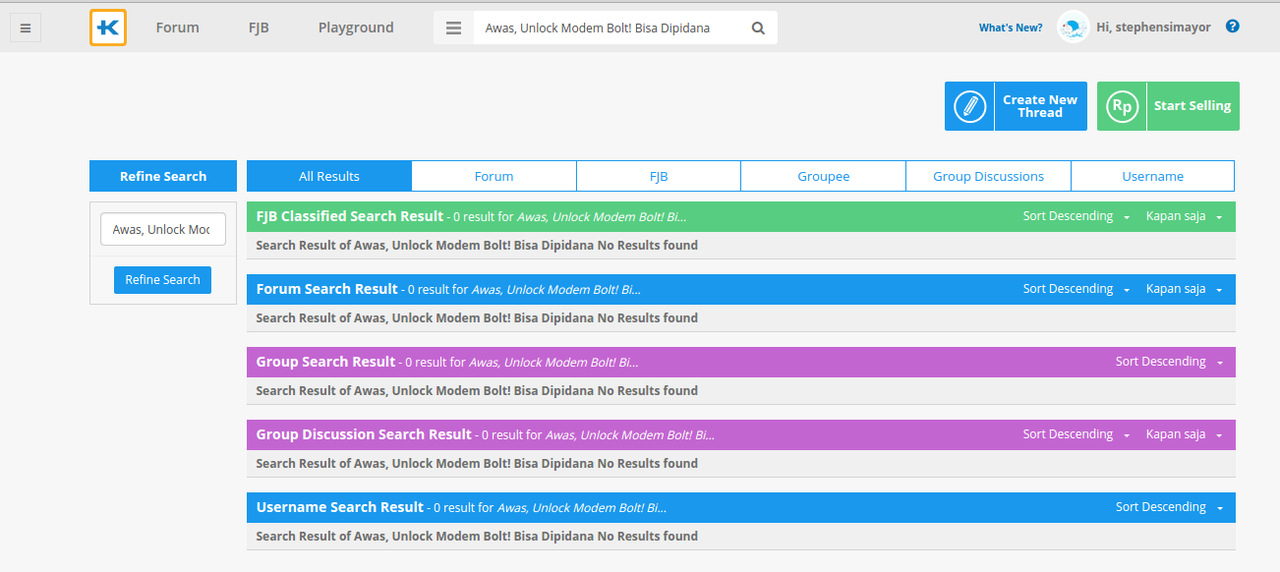Click the Start Selling button
This screenshot has width=1280, height=572.
click(1168, 106)
